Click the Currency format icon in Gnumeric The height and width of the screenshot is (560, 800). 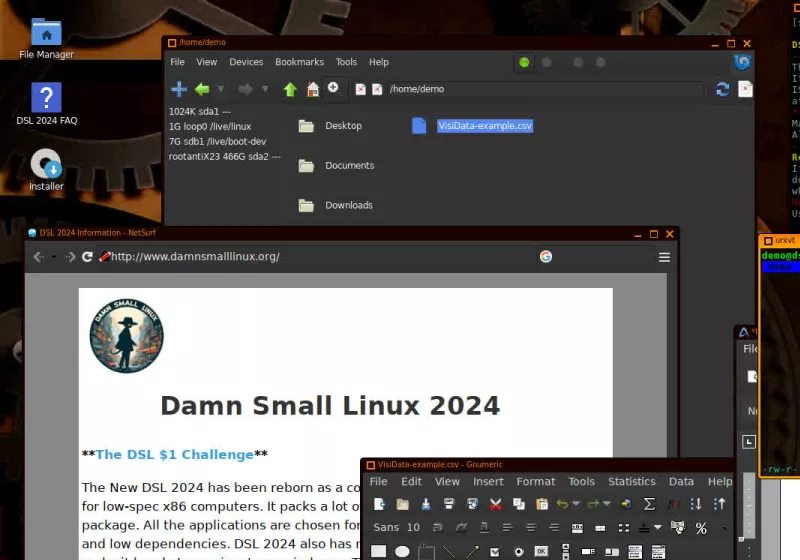[678, 527]
